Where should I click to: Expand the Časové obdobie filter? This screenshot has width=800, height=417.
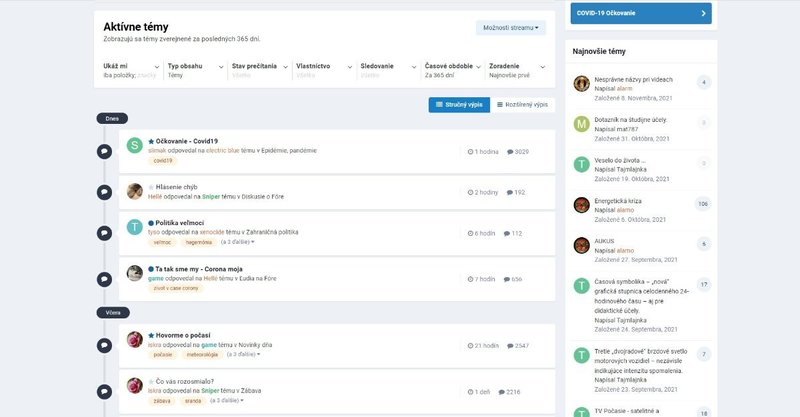[451, 70]
